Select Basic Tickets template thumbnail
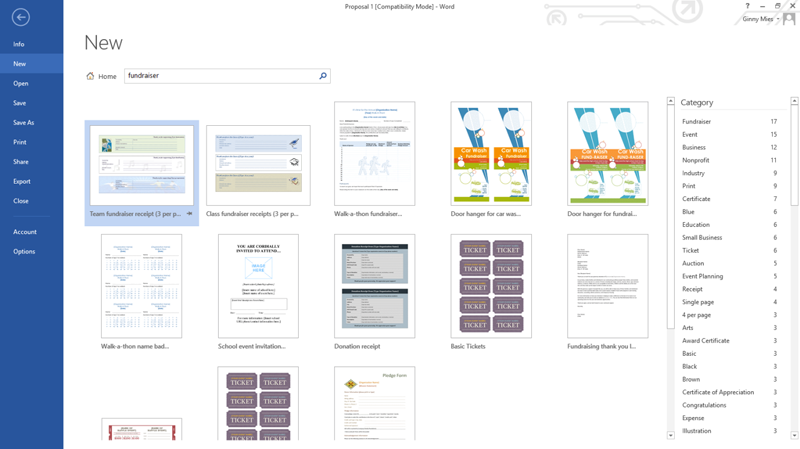Screen dimensions: 800x449 click(491, 286)
